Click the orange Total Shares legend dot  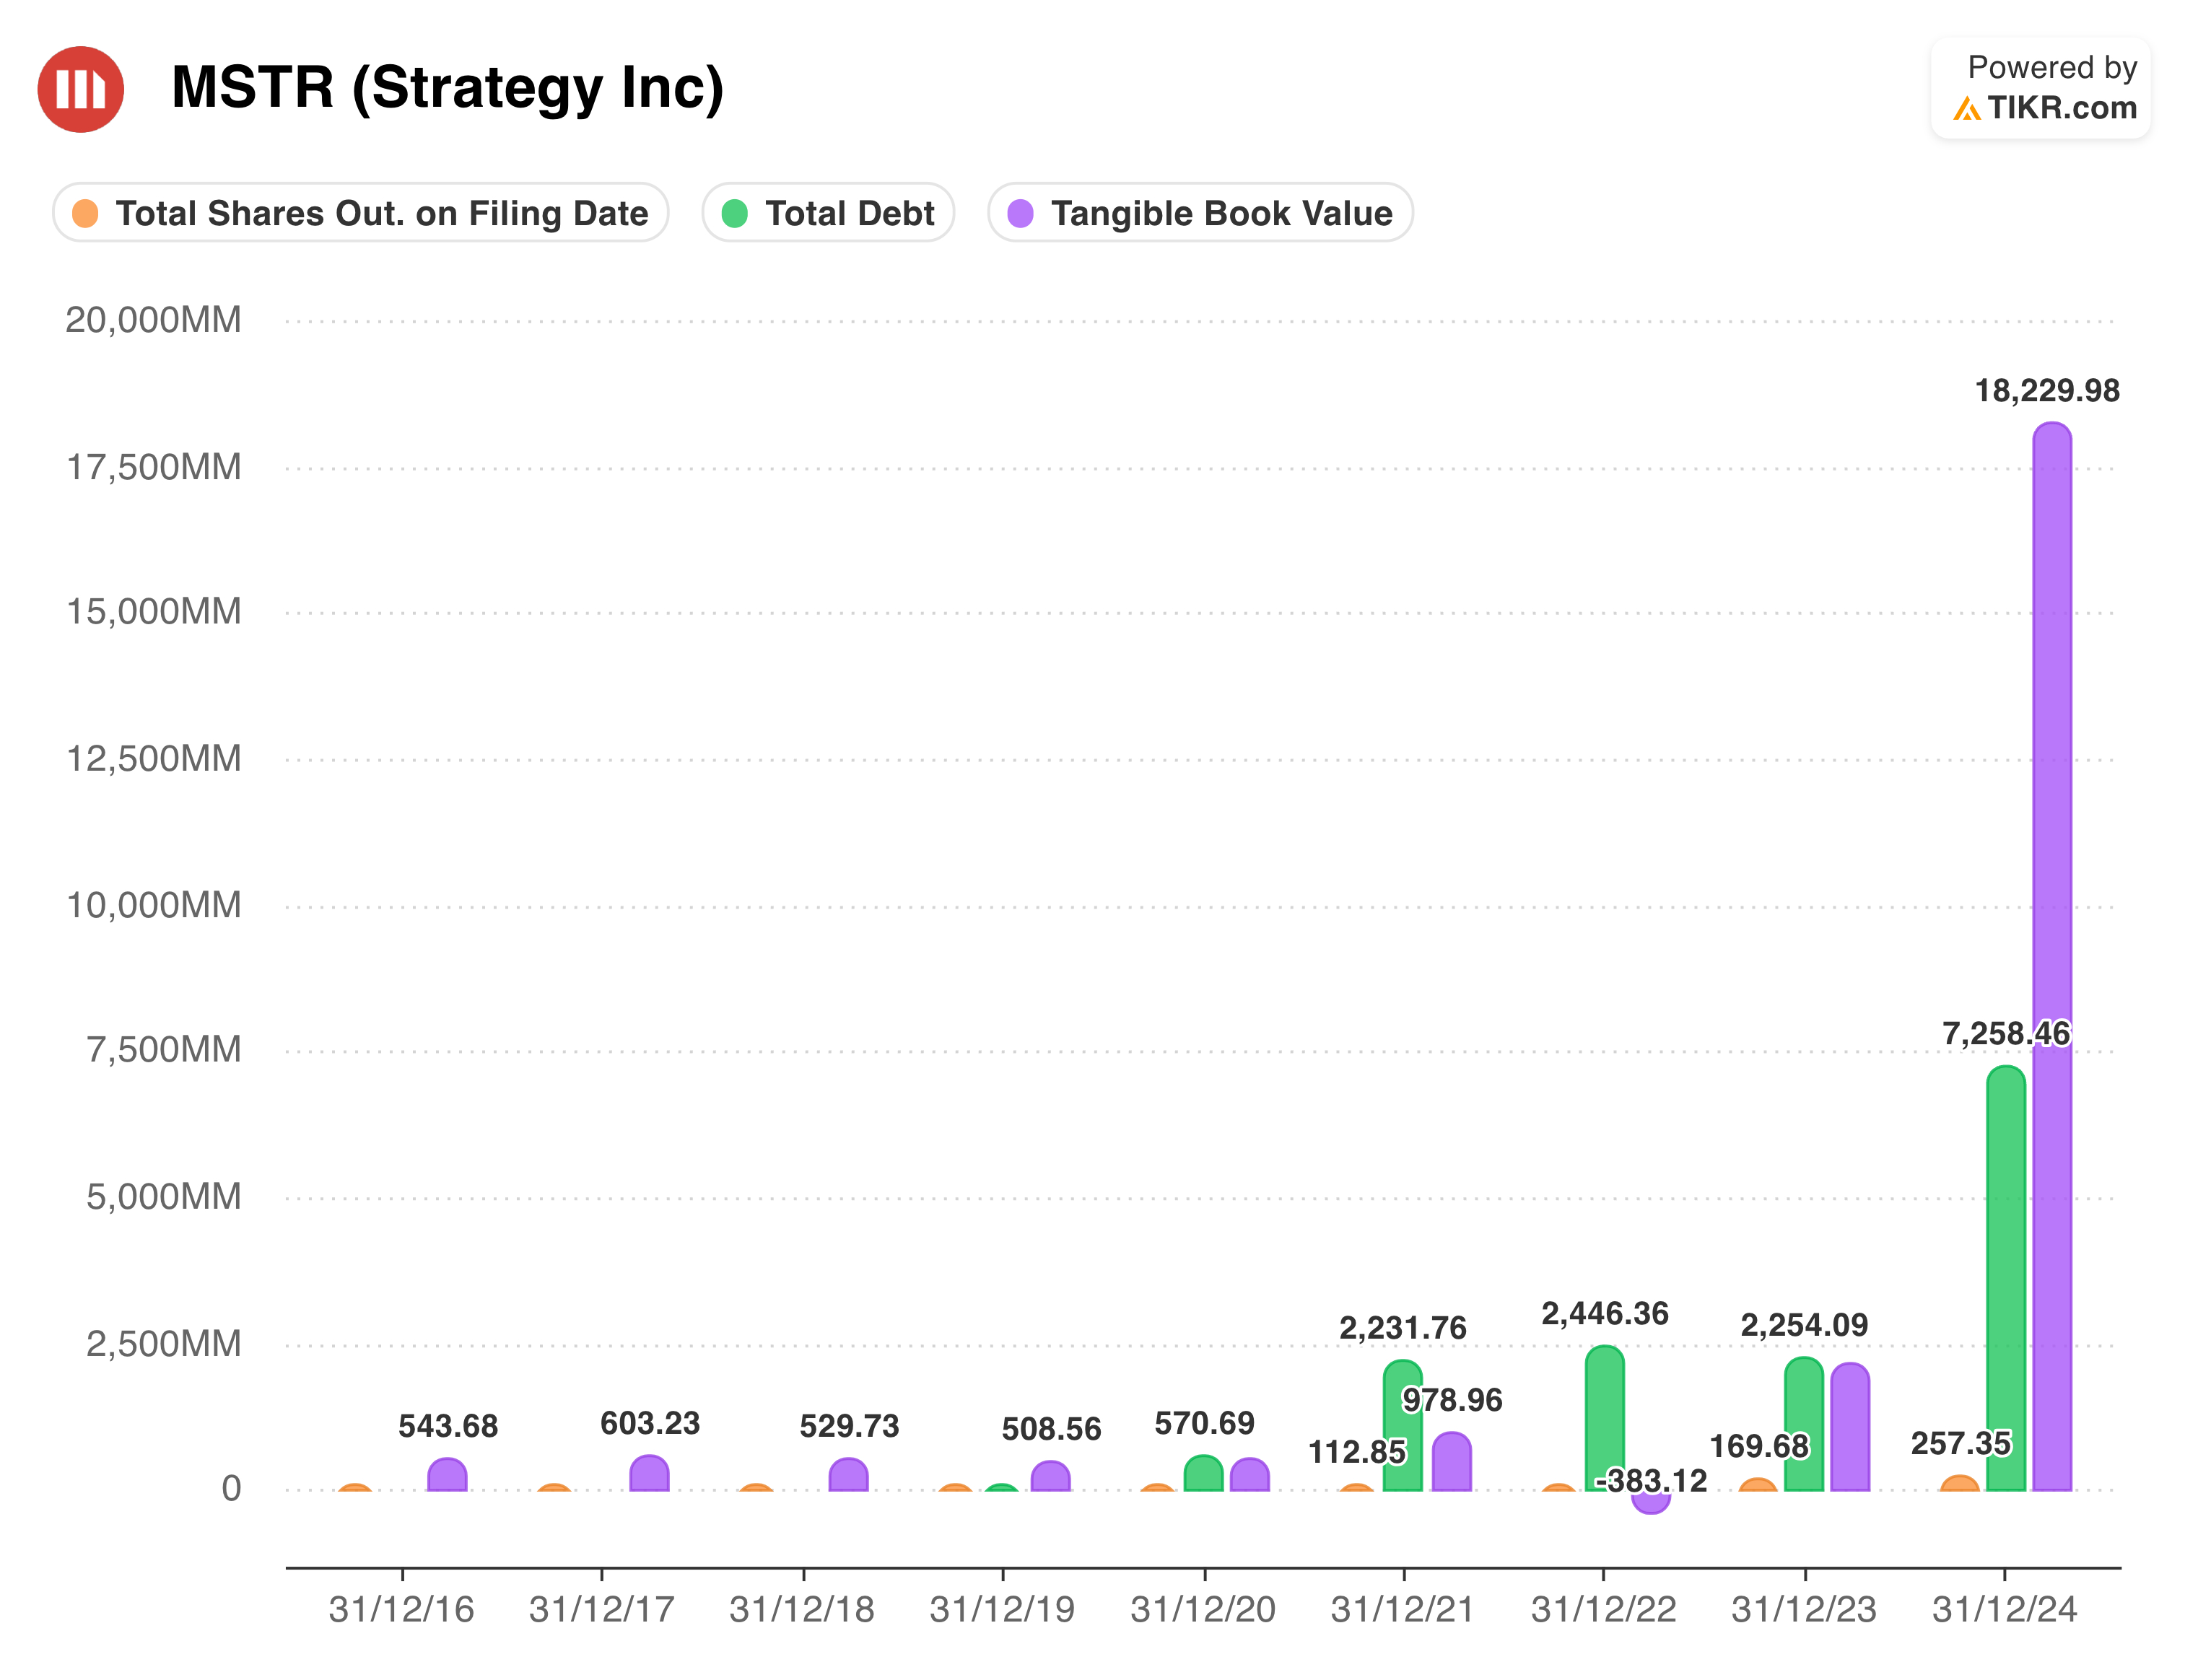86,213
